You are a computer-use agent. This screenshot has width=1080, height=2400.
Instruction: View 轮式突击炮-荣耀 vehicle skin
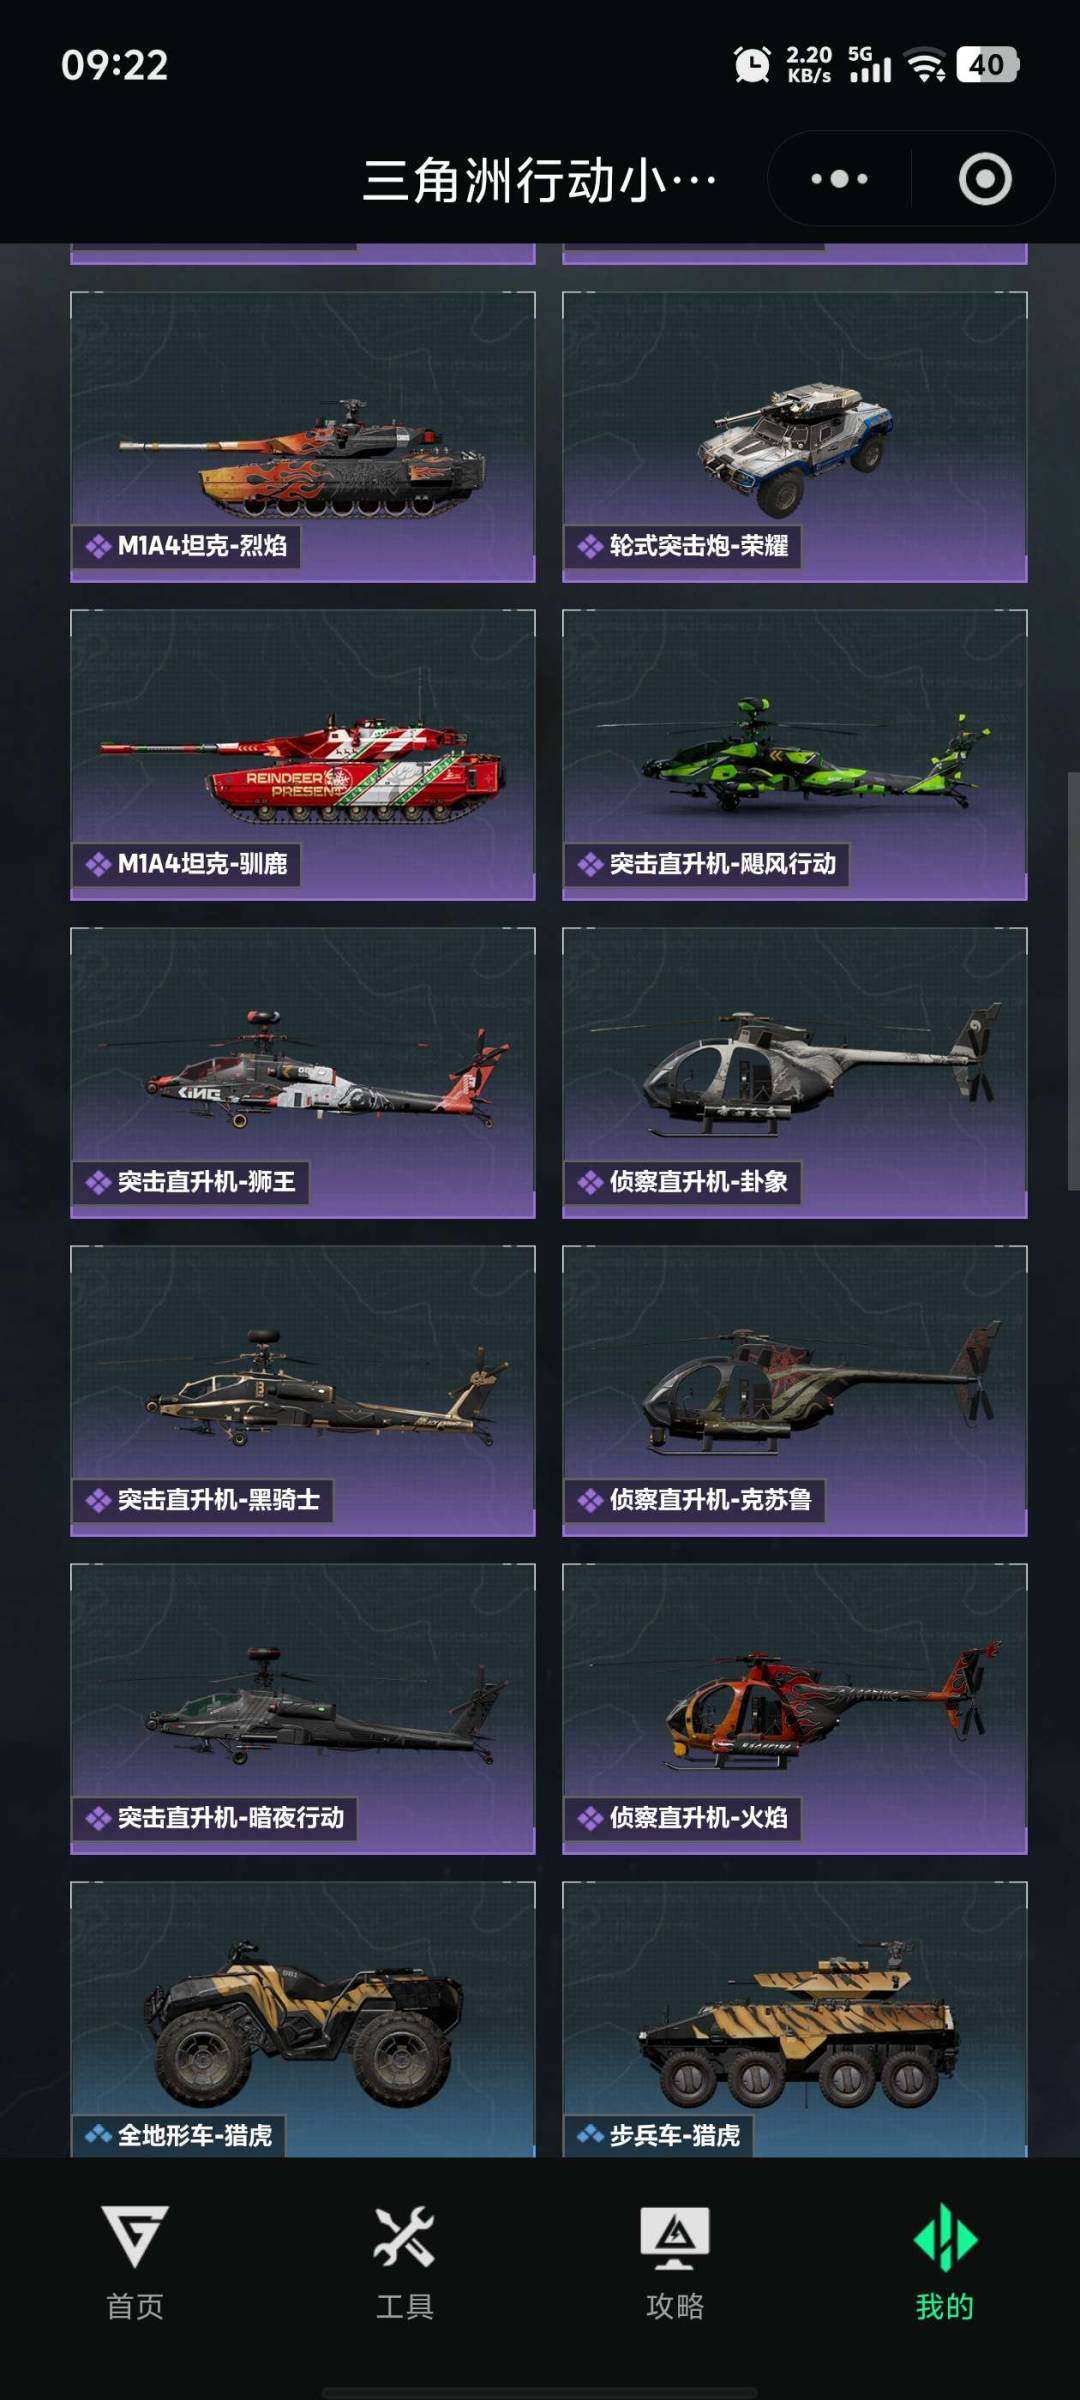pyautogui.click(x=795, y=437)
